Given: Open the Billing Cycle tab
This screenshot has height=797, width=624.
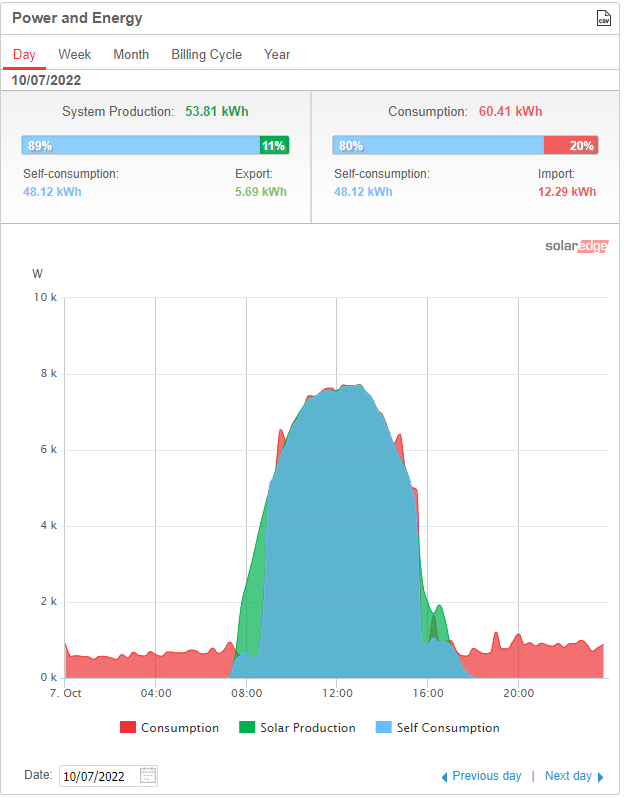Looking at the screenshot, I should click(x=206, y=55).
